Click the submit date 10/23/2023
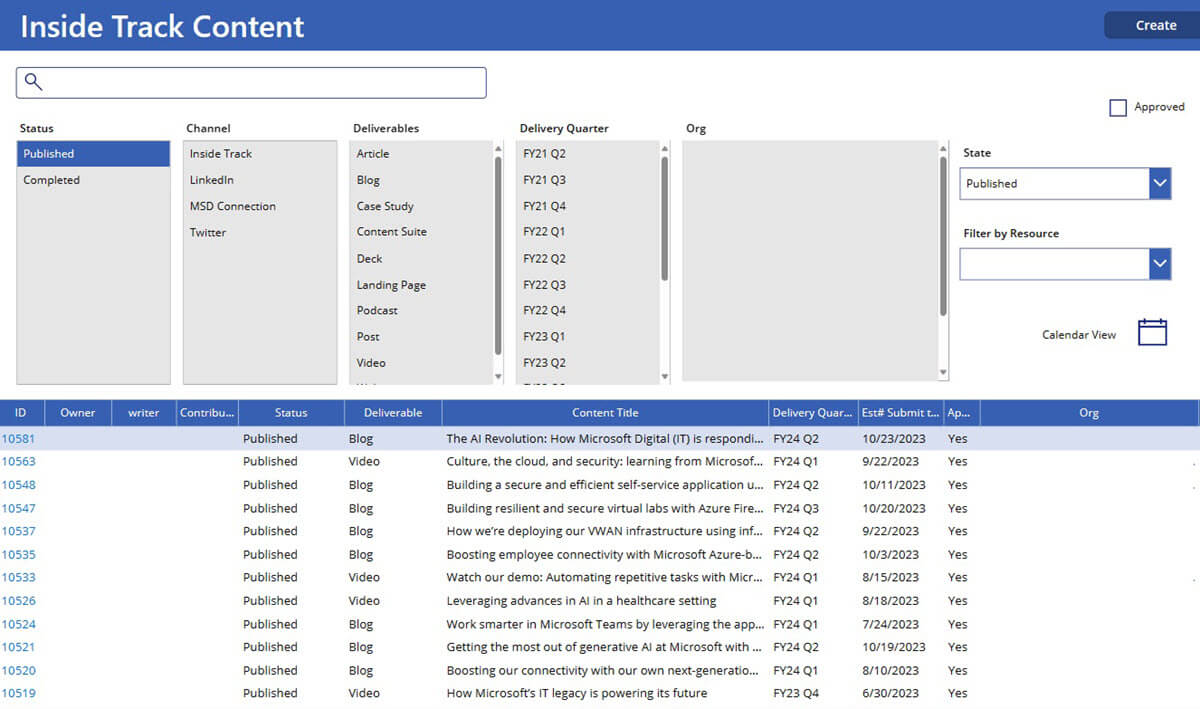 pos(893,439)
